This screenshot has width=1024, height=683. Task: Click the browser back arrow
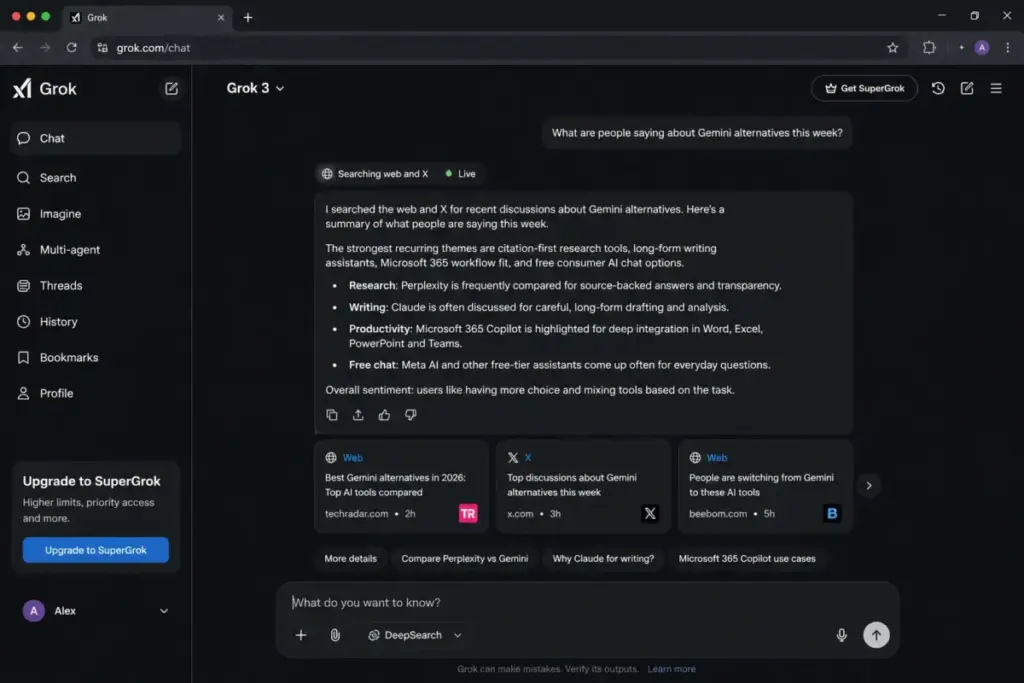tap(18, 48)
